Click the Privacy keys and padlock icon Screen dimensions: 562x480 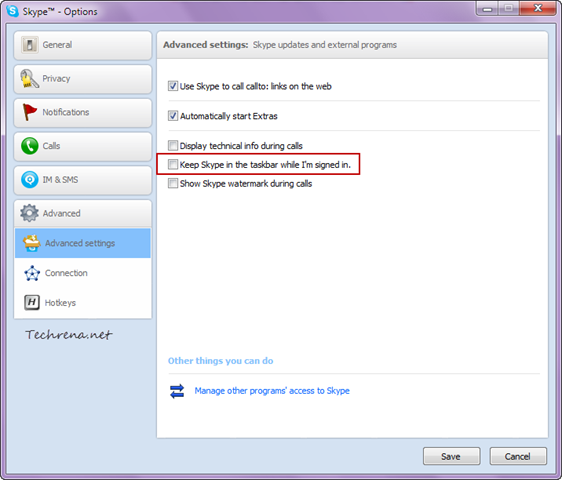(x=29, y=79)
